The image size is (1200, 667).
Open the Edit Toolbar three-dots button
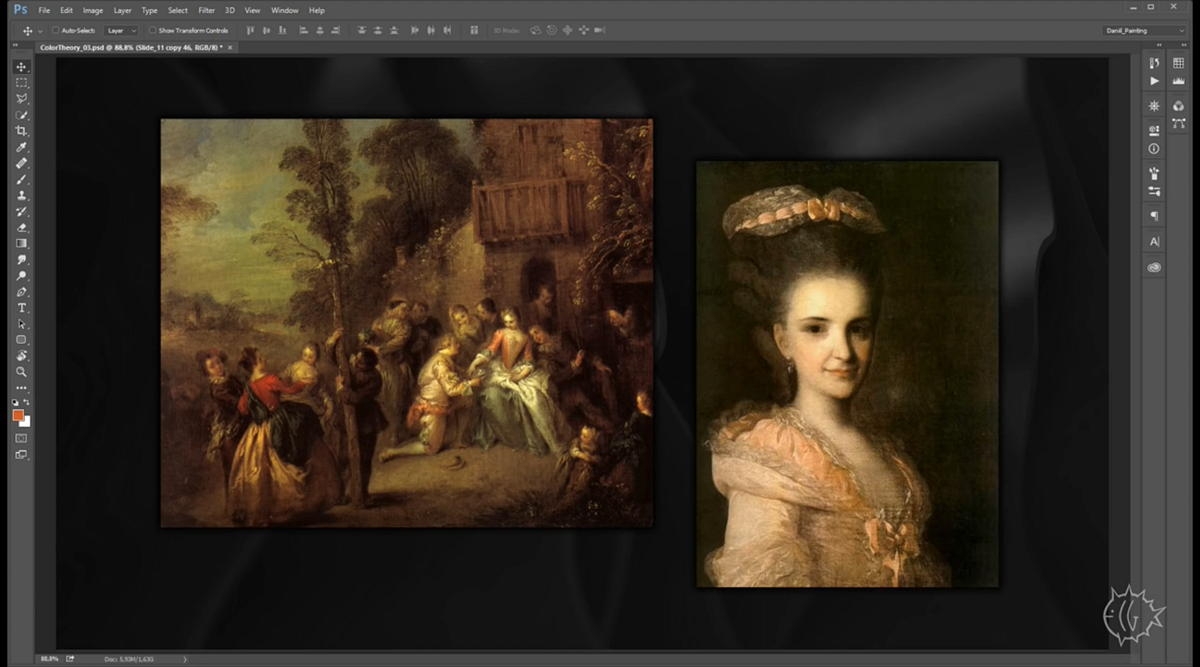click(x=21, y=388)
